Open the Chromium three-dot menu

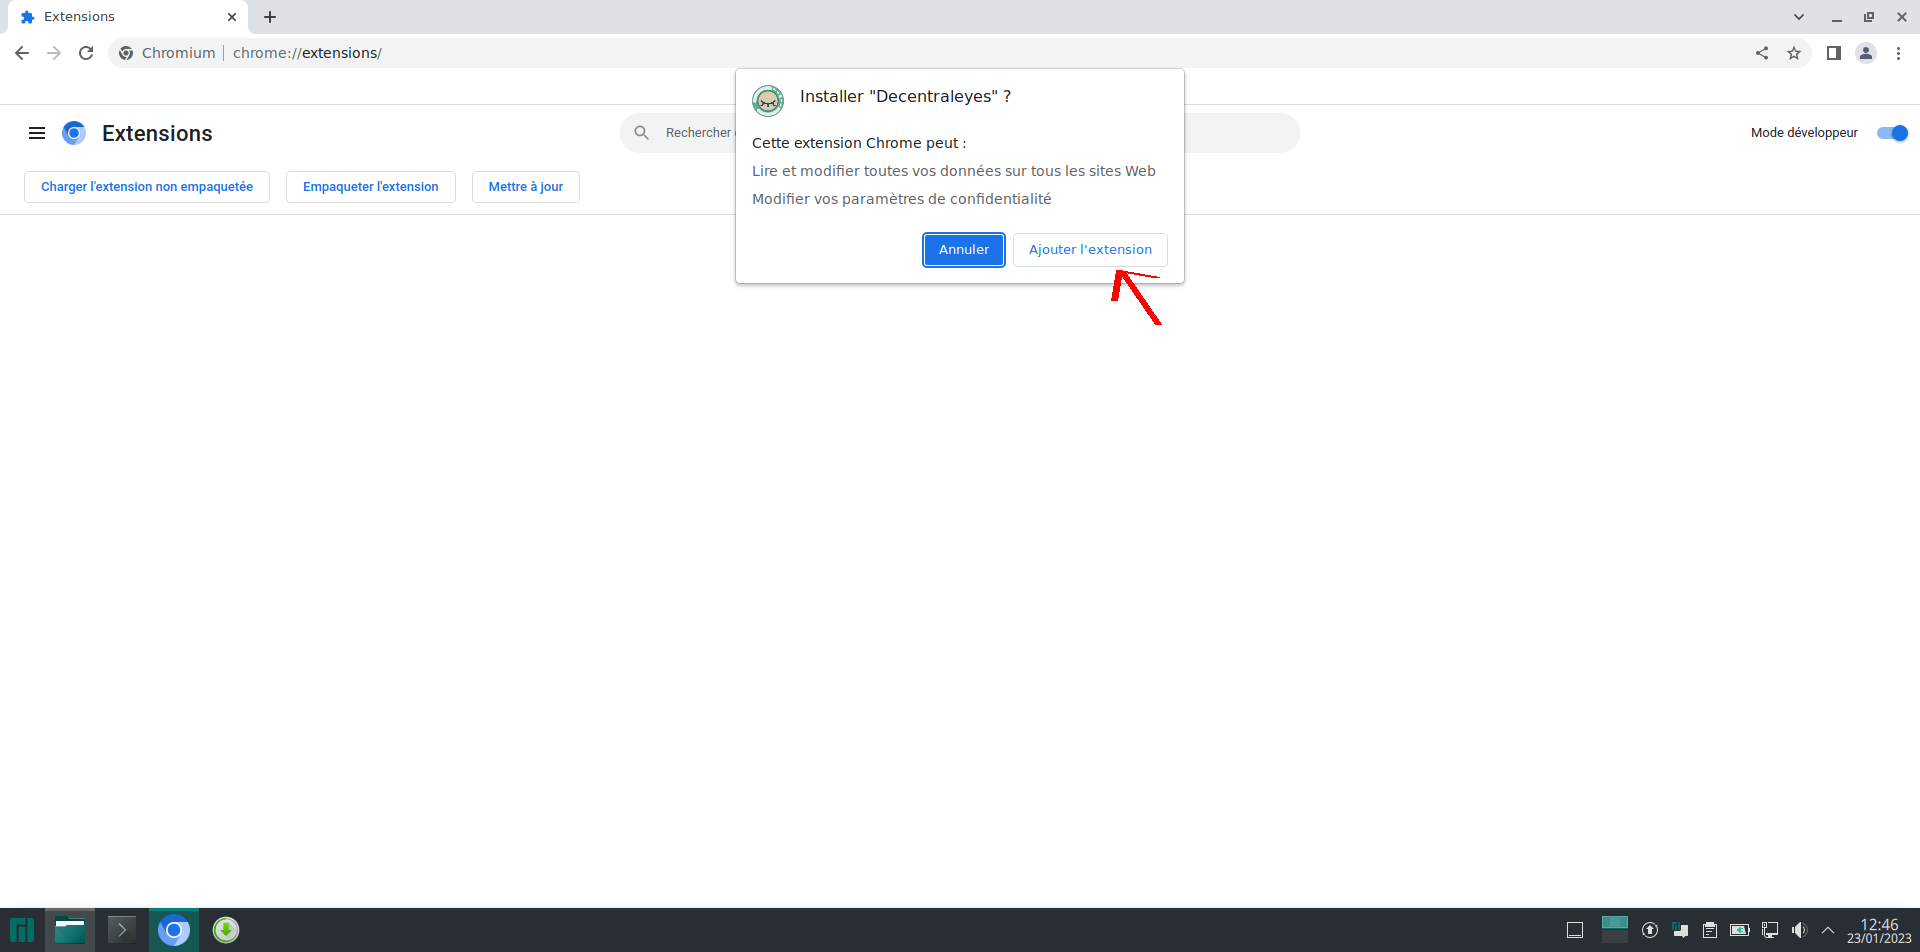(x=1898, y=53)
